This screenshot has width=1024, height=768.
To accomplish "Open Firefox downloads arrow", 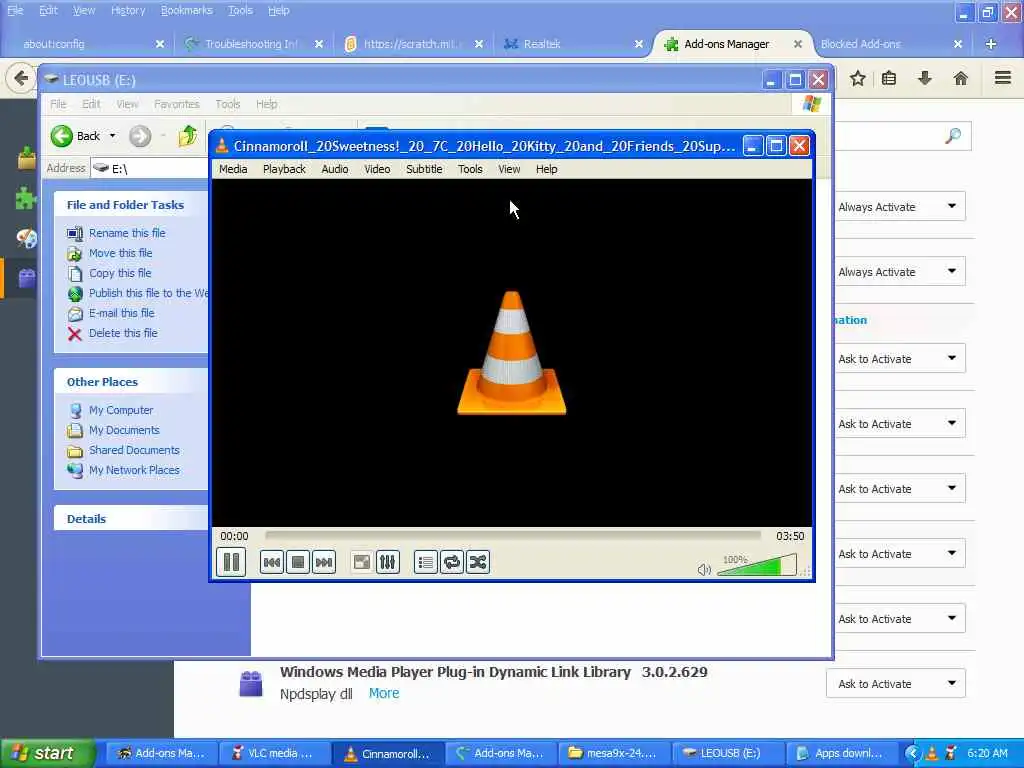I will point(925,79).
